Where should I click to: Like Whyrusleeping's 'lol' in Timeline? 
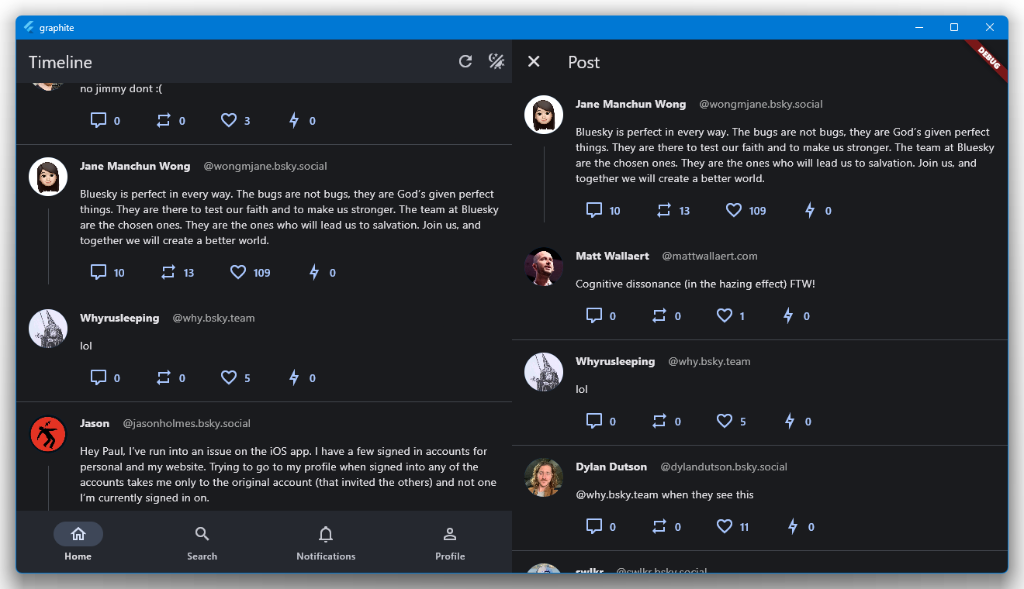click(229, 377)
